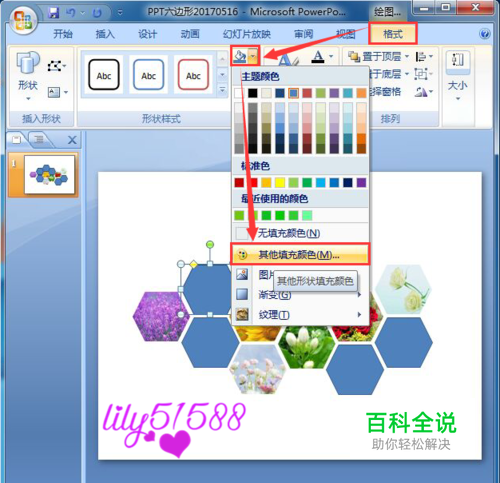Viewport: 500px width, 483px height.
Task: Open the 纹理(T) texture submenu
Action: tap(300, 315)
